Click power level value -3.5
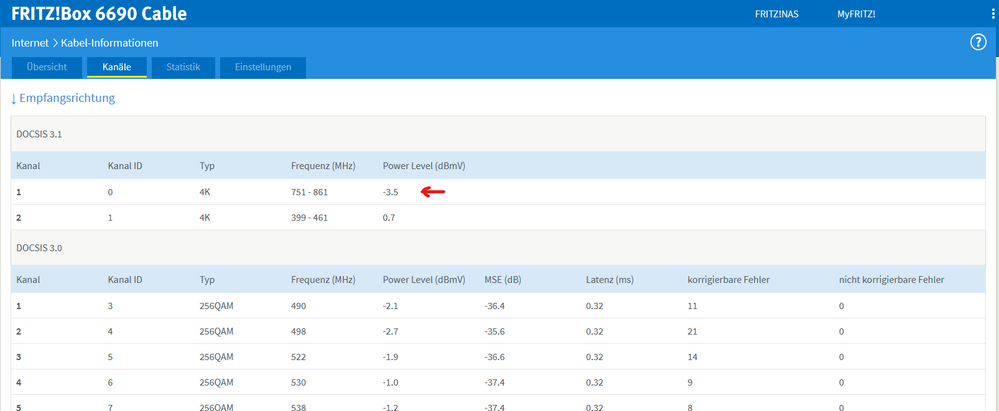999x411 pixels. coord(391,192)
